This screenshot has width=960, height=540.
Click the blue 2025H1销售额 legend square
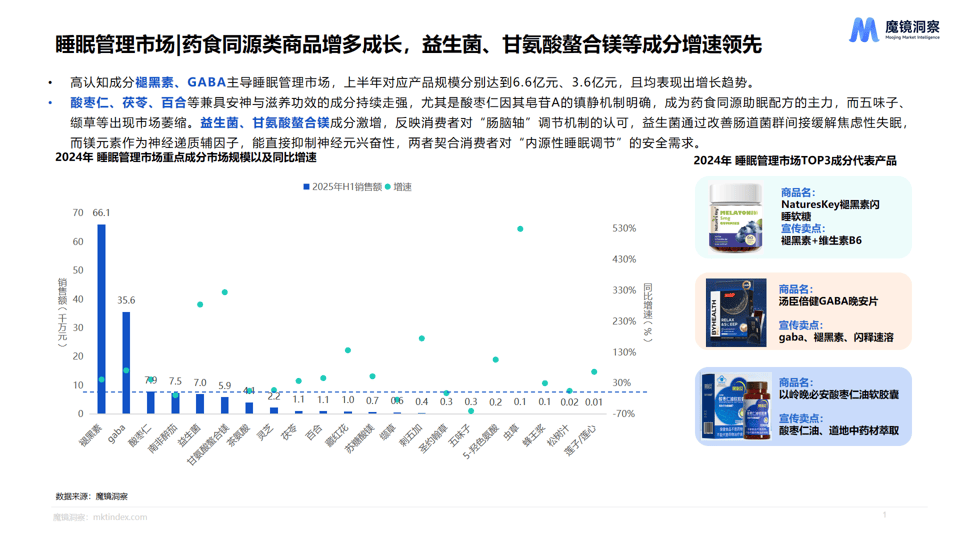(x=306, y=187)
